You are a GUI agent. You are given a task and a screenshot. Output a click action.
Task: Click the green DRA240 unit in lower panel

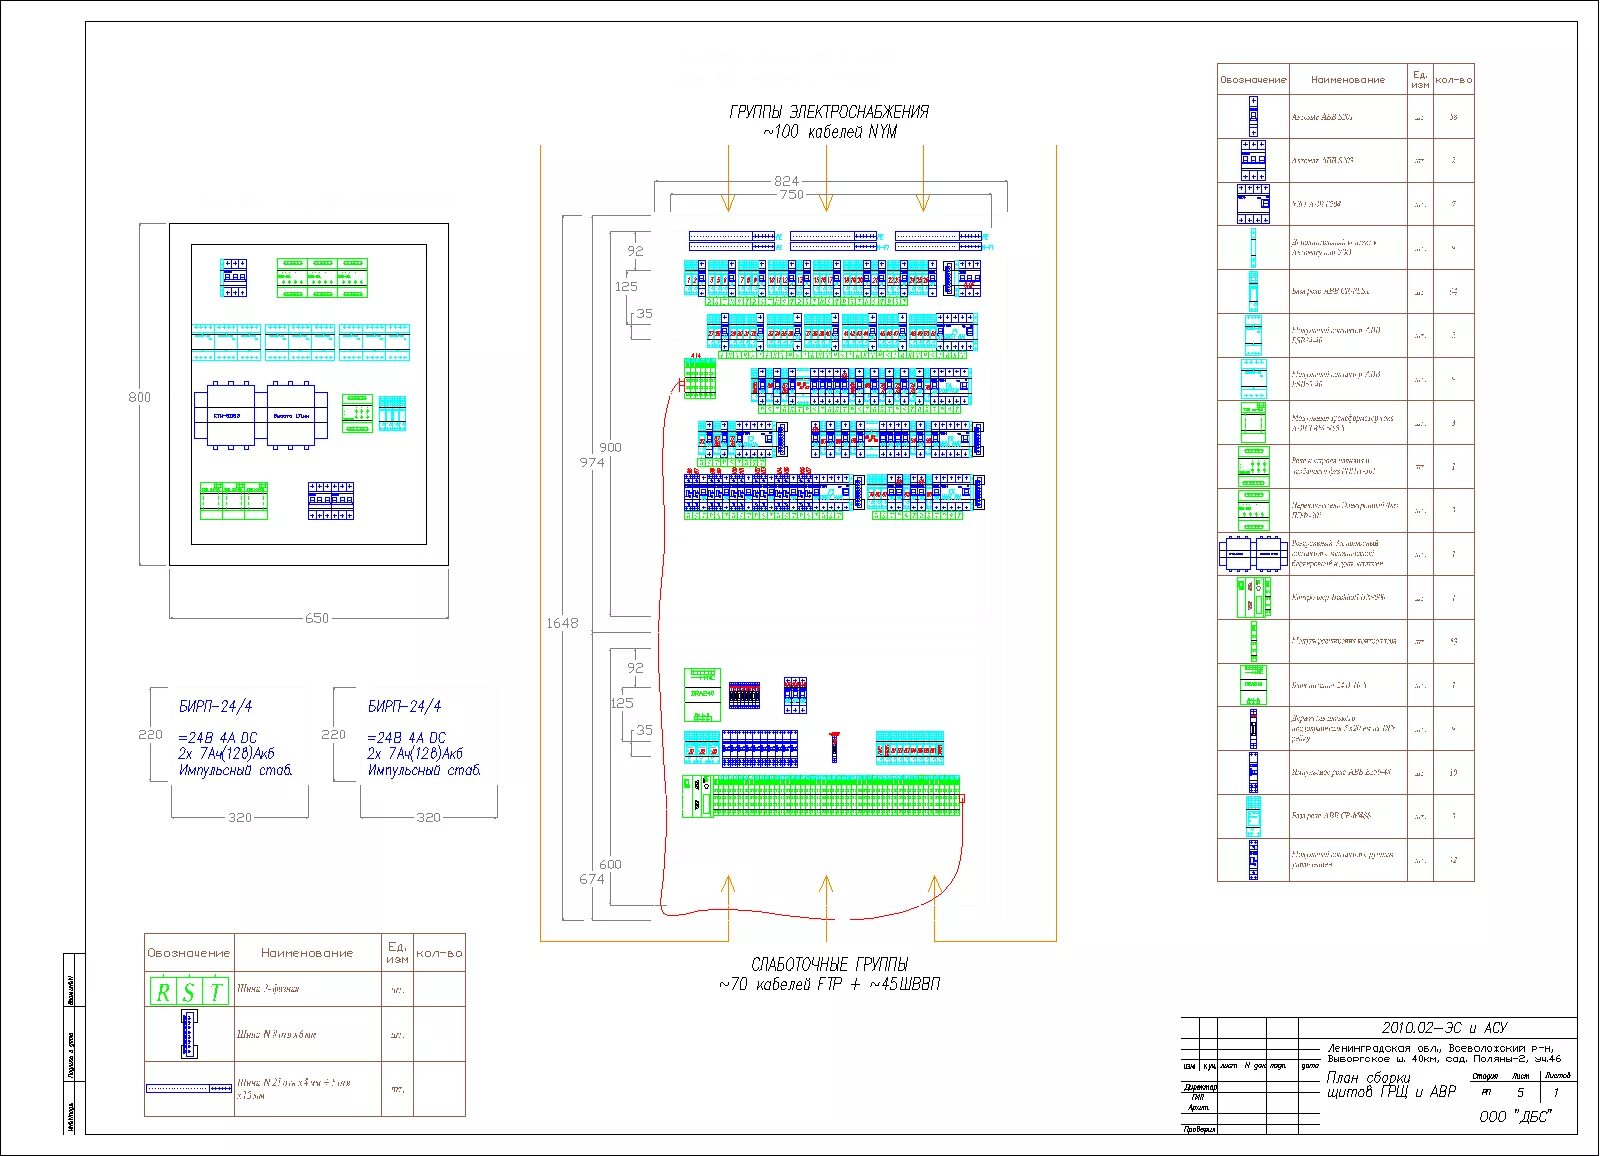point(702,695)
